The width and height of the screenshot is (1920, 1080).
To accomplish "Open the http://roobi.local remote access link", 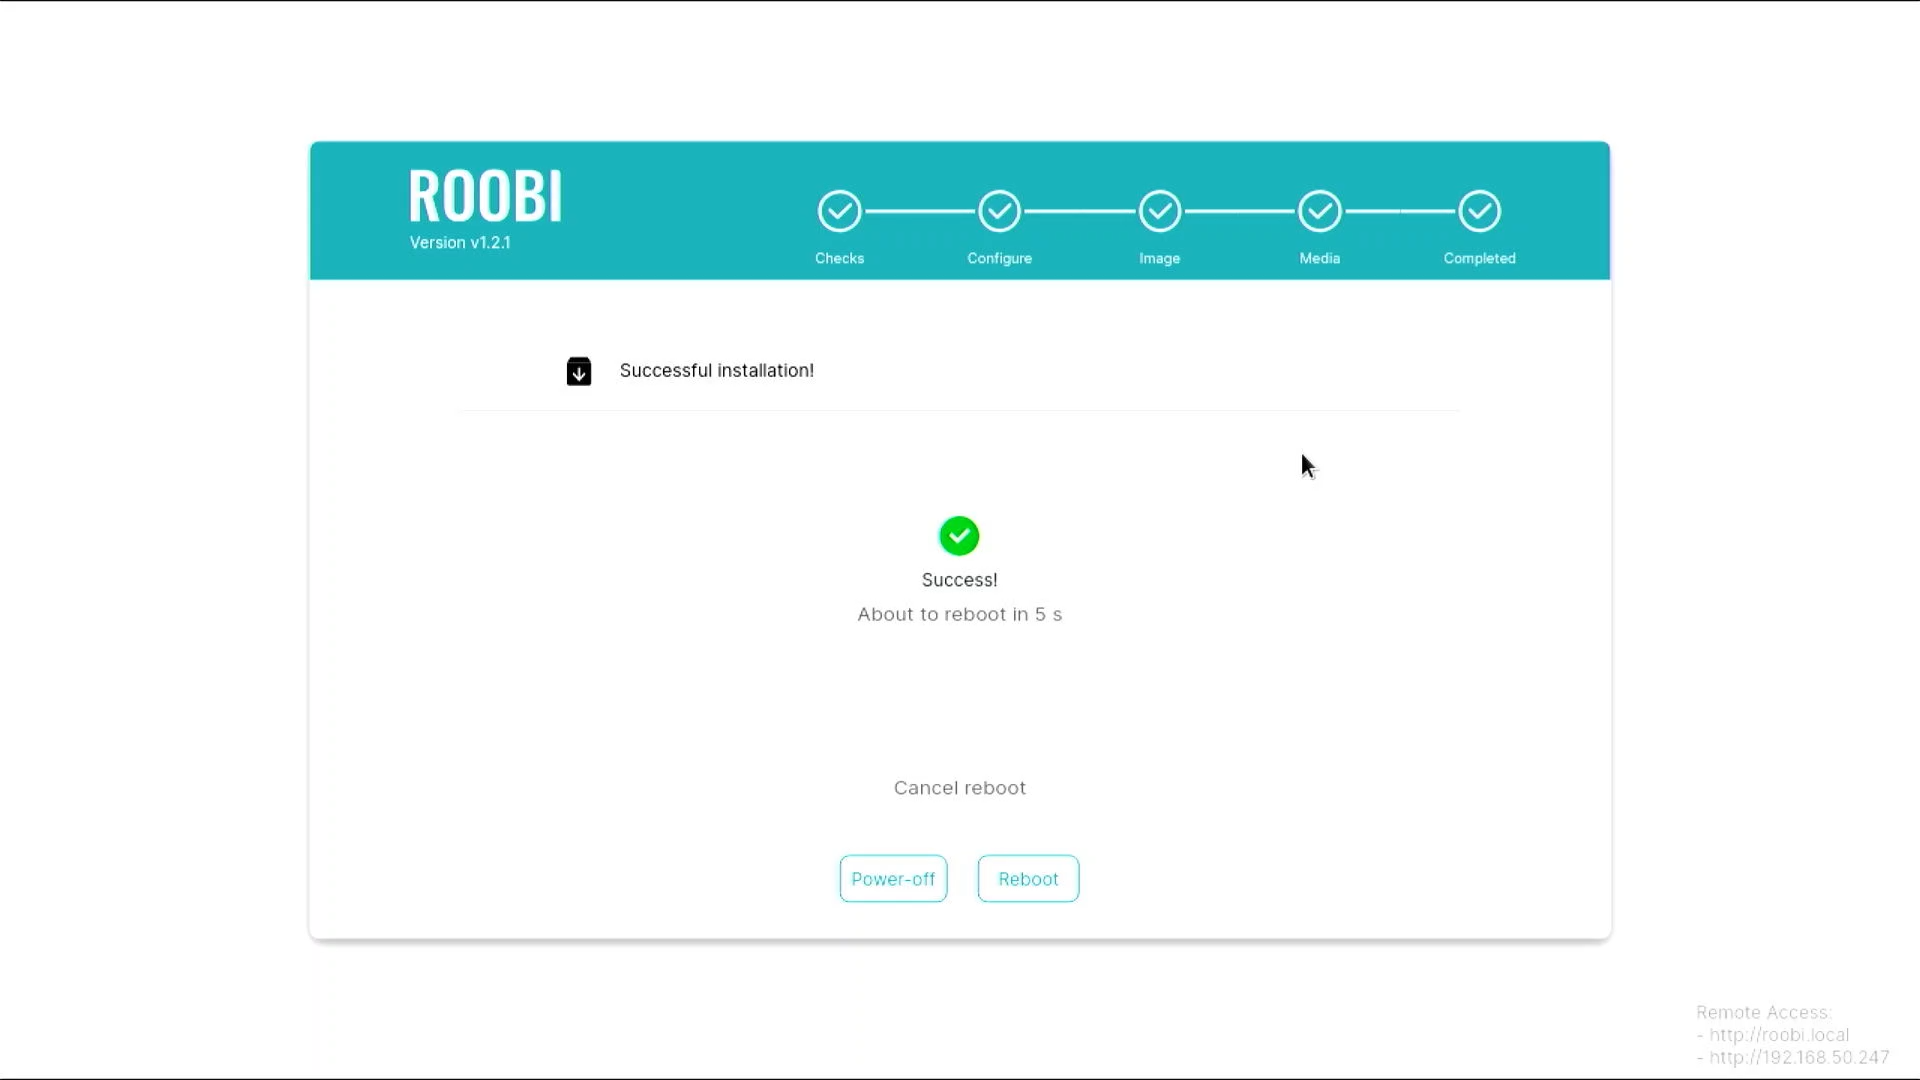I will [x=1778, y=1035].
